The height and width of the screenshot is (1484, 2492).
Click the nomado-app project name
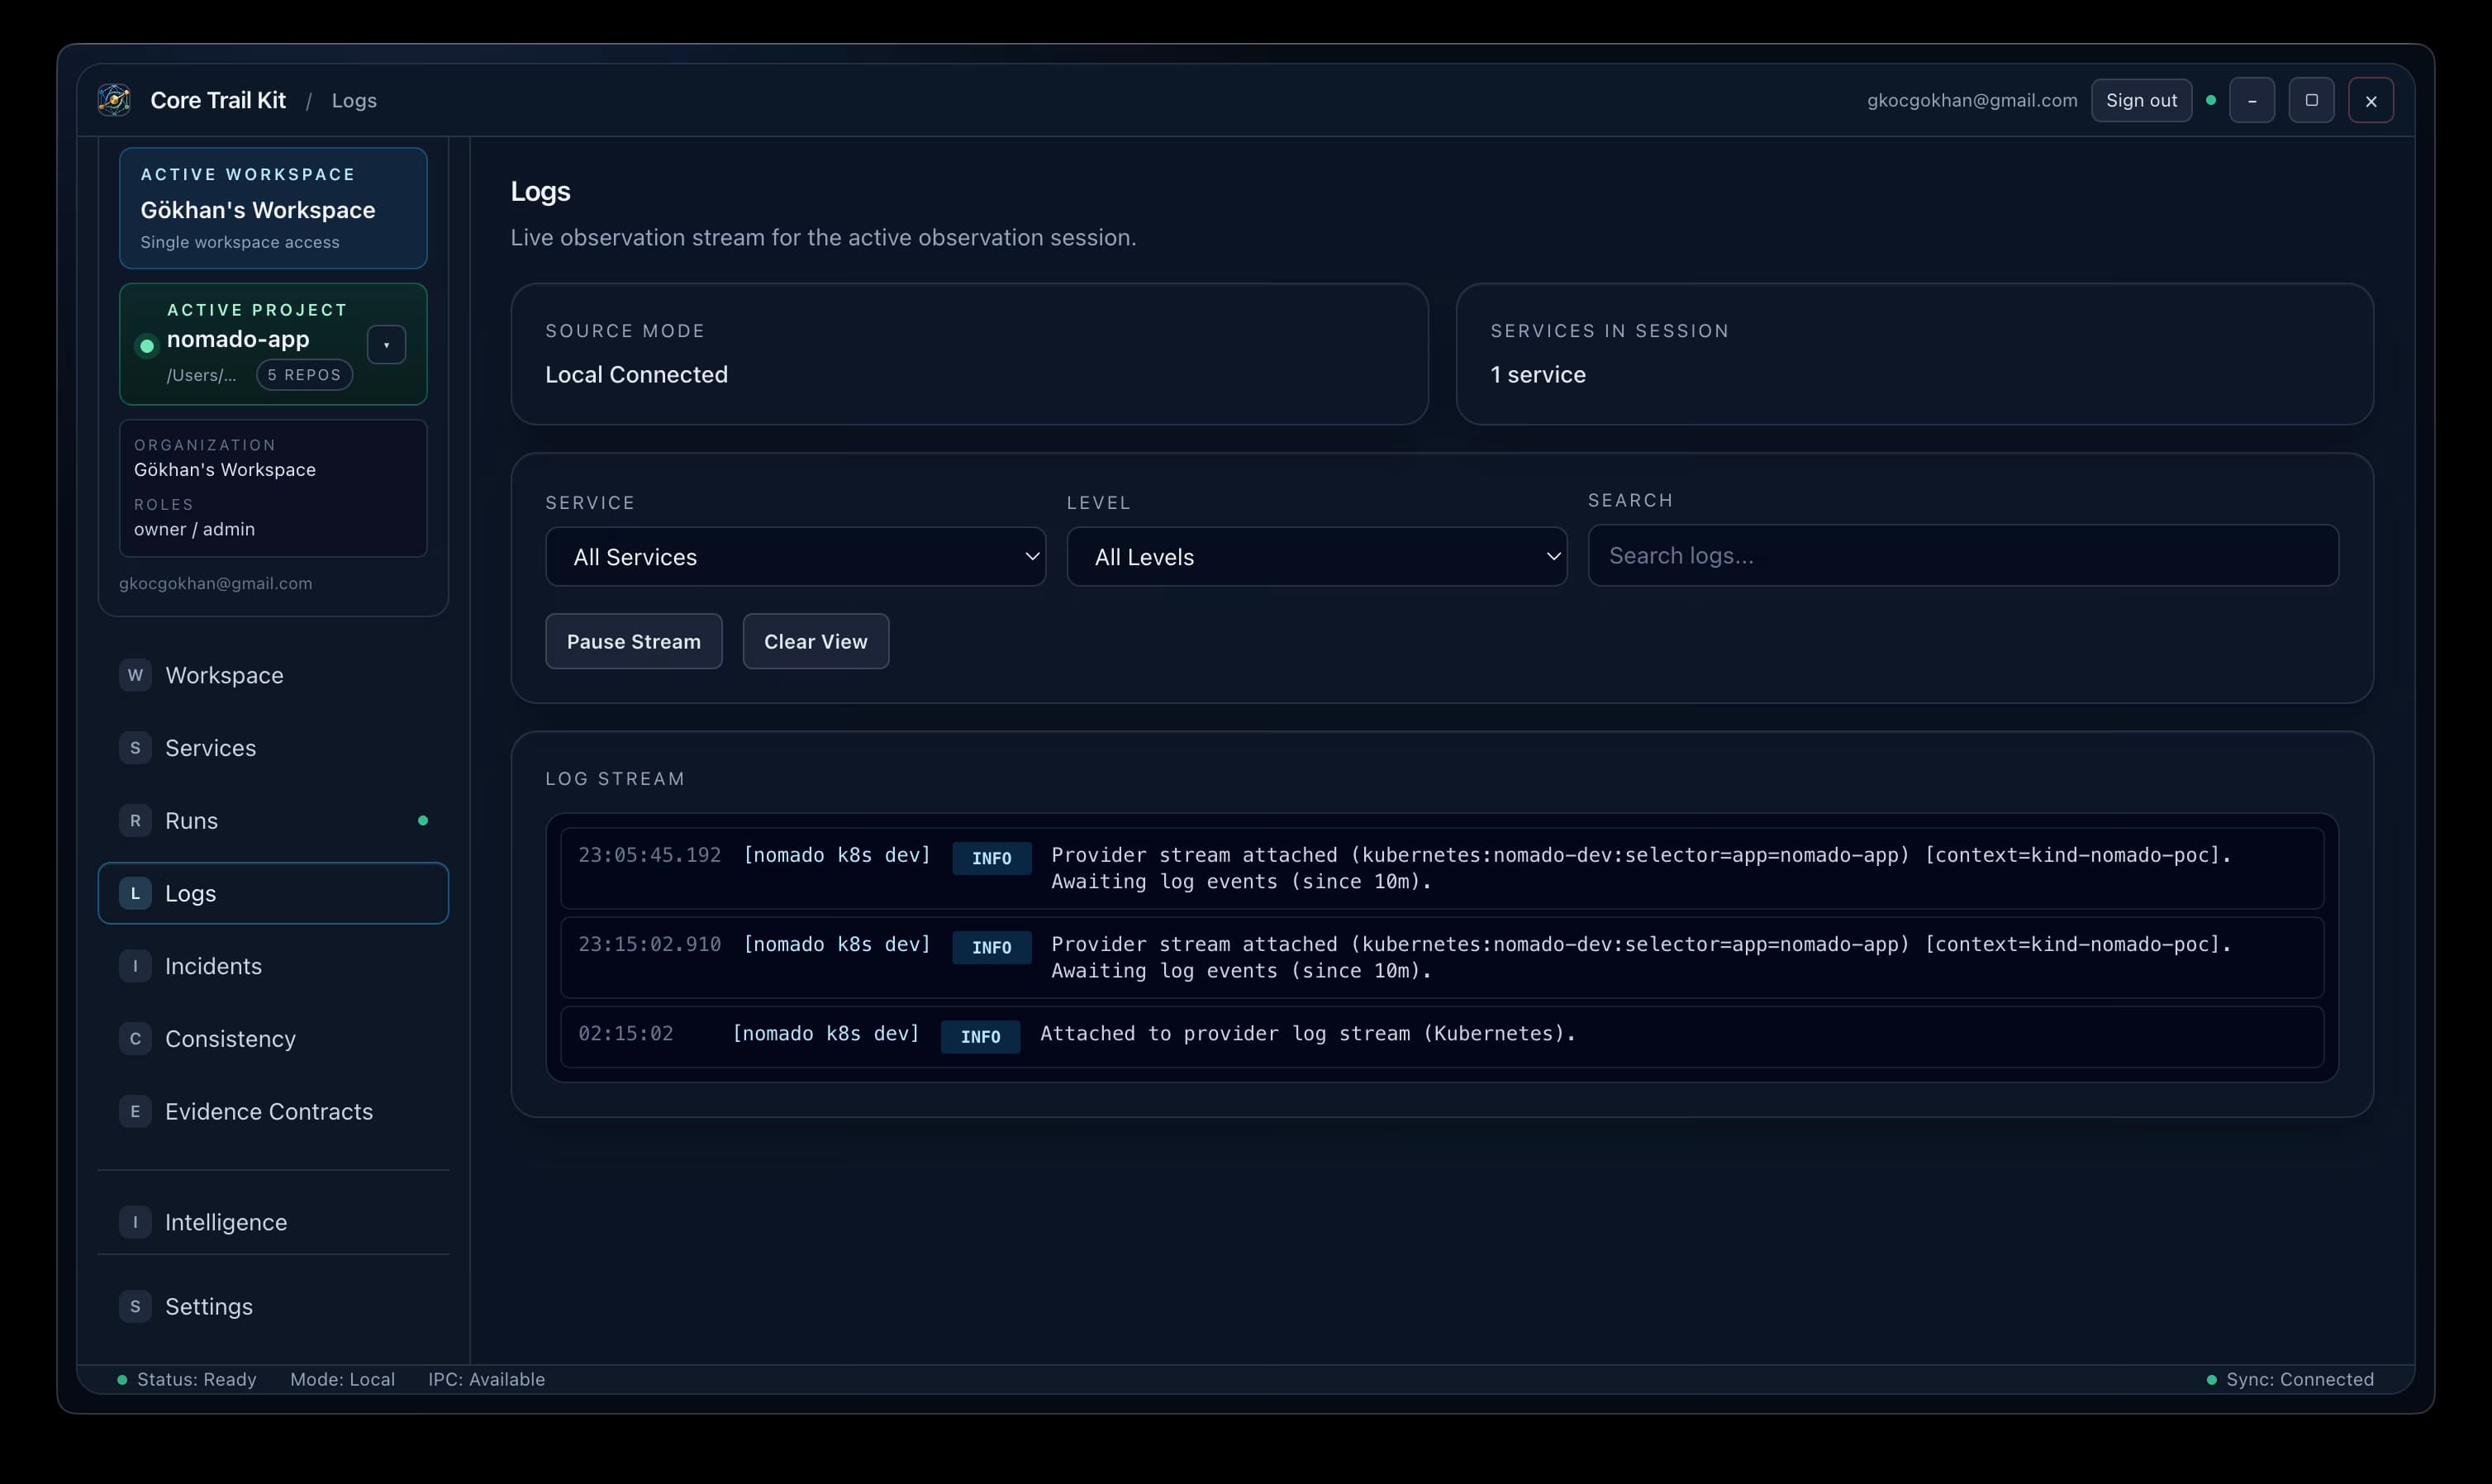[238, 339]
